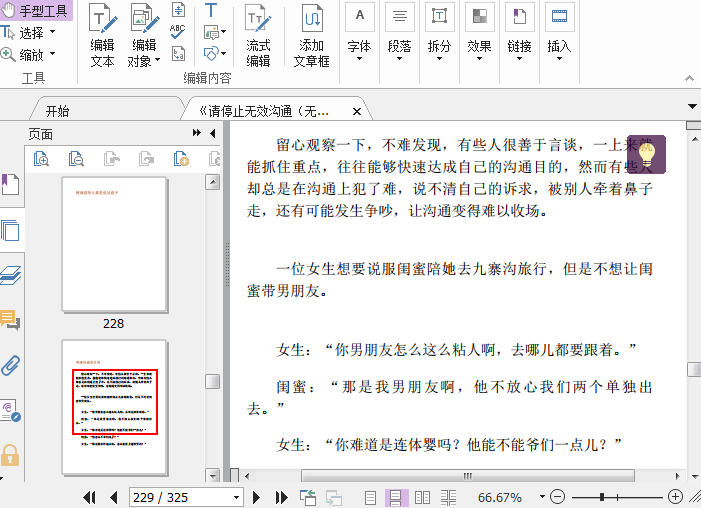701x508 pixels.
Task: Expand the 编辑对象 dropdown arrow
Action: tap(157, 60)
